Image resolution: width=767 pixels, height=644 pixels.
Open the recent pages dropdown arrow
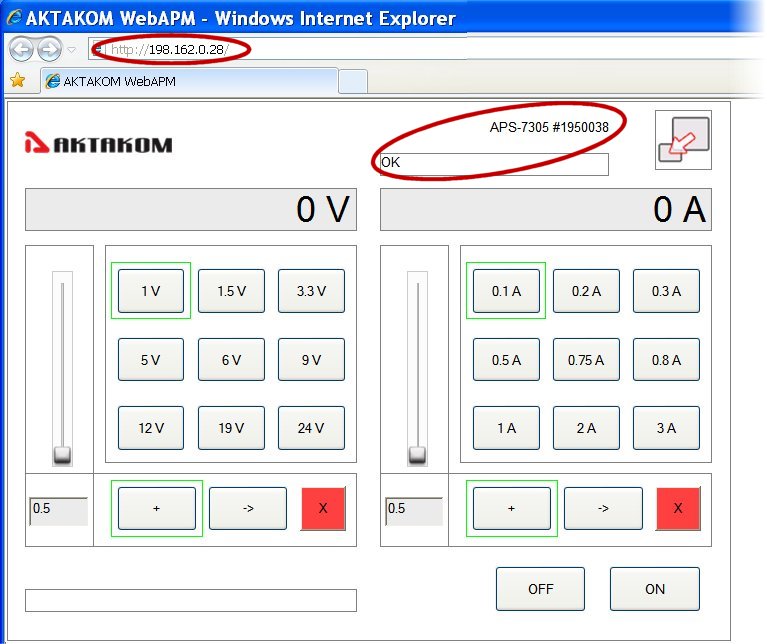(71, 49)
